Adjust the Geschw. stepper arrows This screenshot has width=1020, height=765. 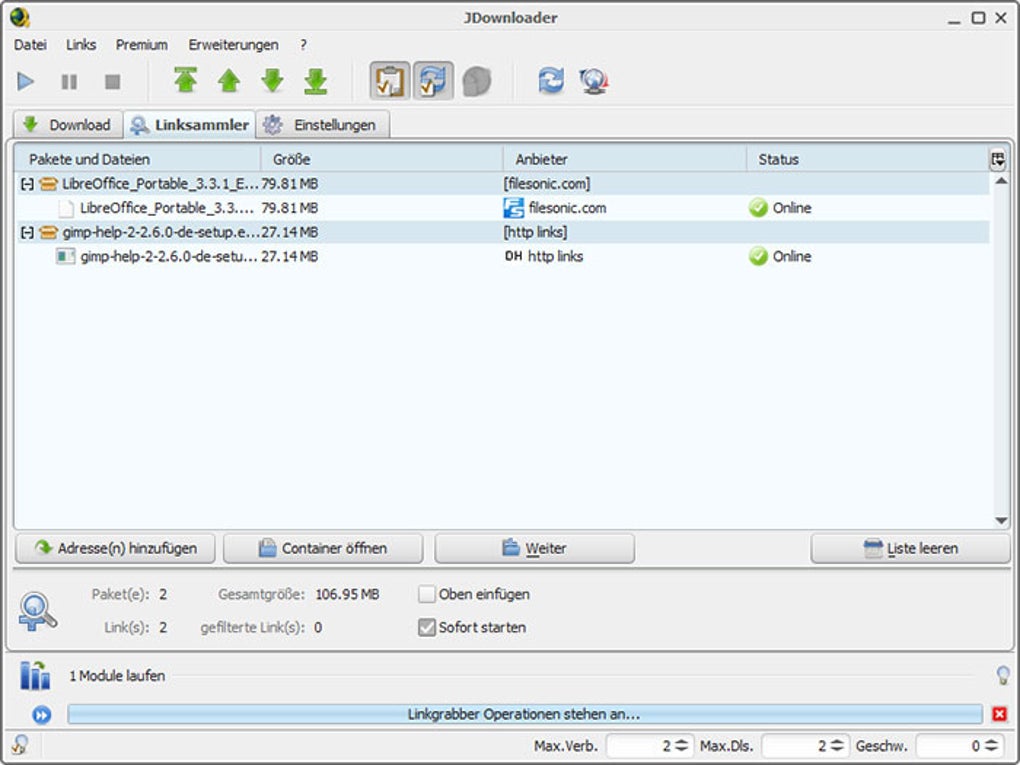(991, 745)
